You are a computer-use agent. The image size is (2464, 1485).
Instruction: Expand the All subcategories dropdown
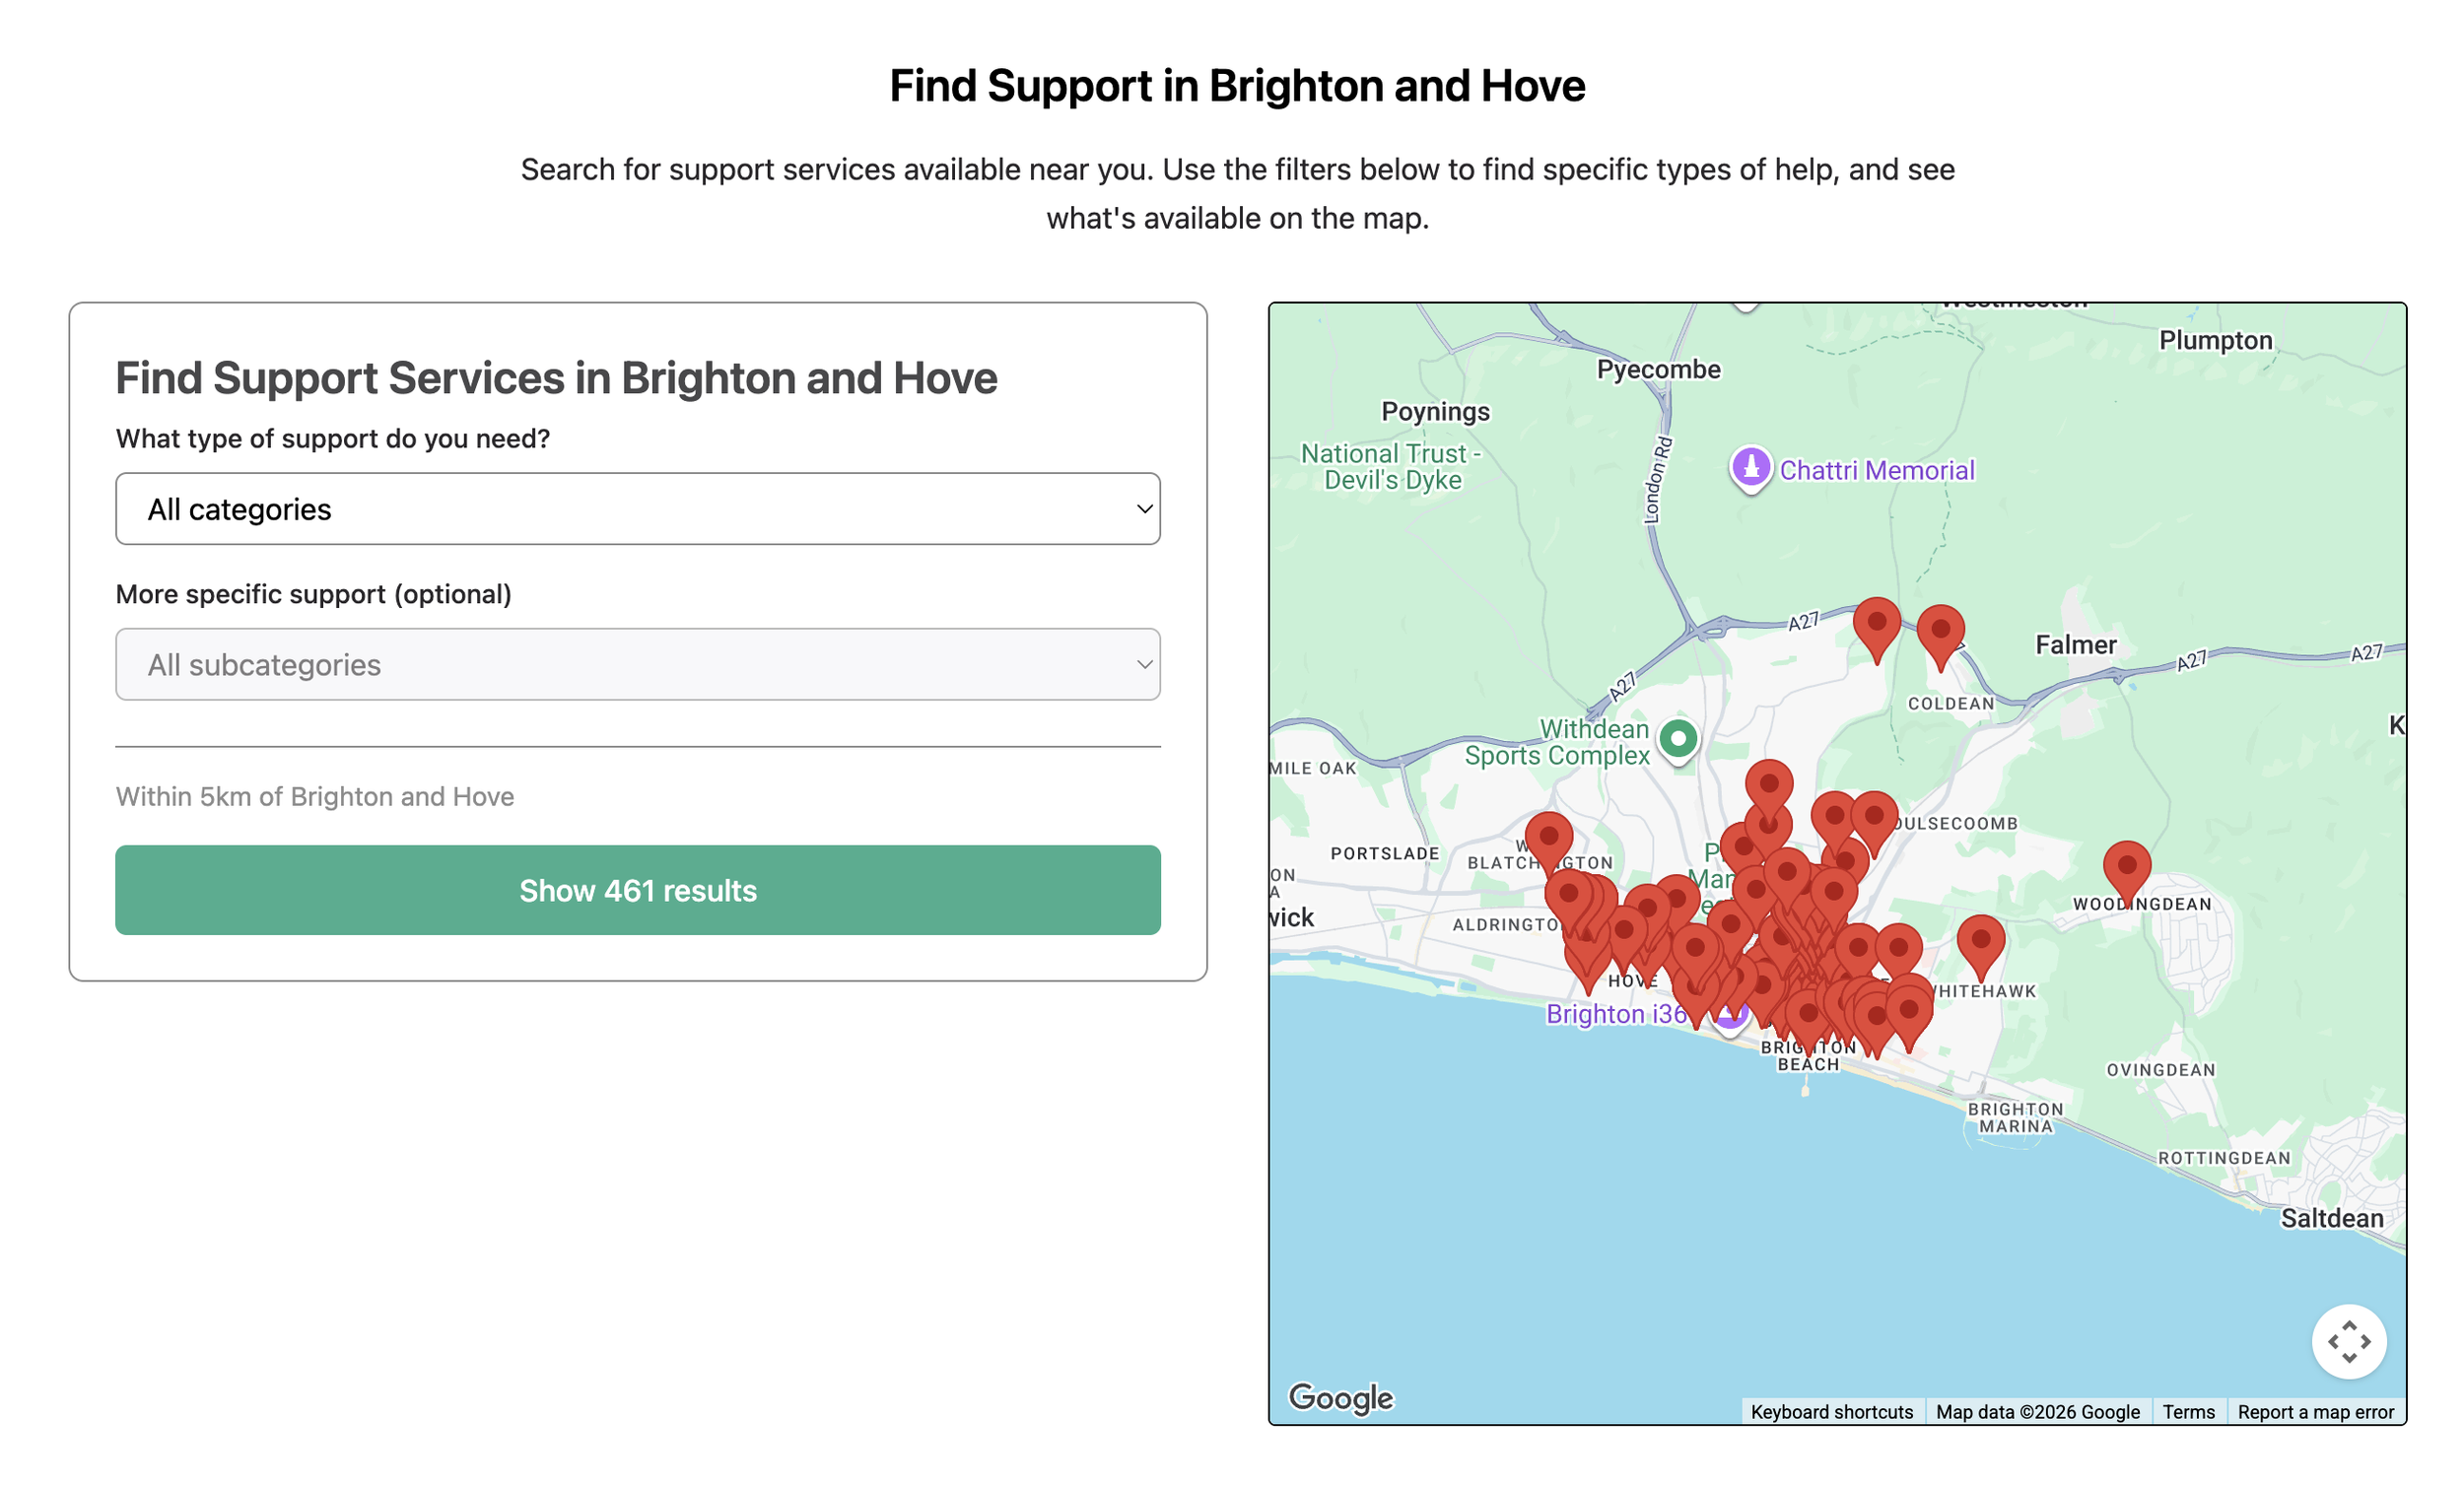tap(637, 663)
